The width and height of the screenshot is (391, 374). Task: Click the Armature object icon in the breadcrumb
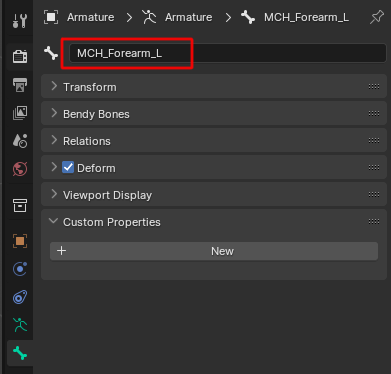click(x=51, y=17)
